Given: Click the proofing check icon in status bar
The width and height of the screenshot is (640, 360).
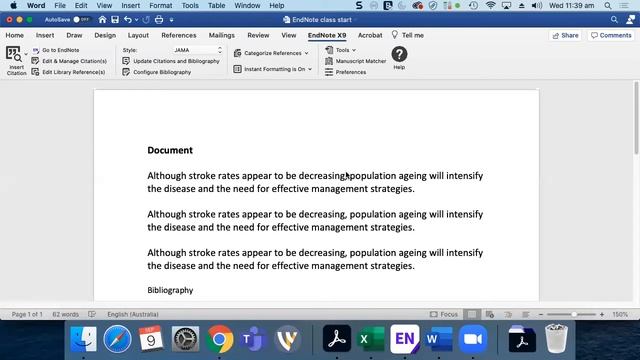Looking at the screenshot, I should (92, 314).
